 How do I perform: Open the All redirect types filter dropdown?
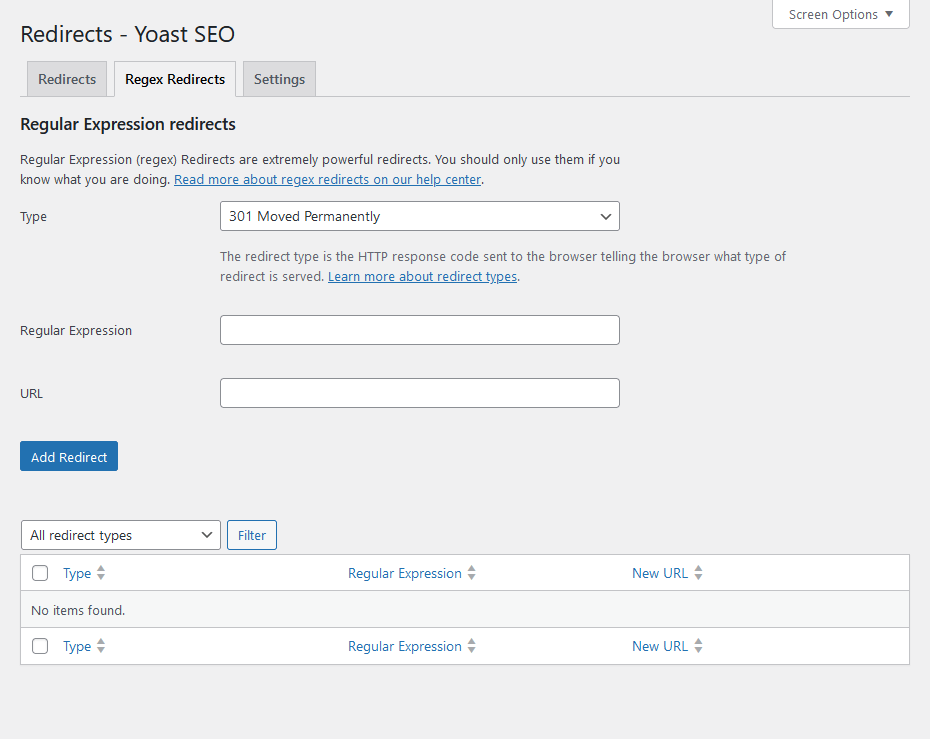pos(121,535)
